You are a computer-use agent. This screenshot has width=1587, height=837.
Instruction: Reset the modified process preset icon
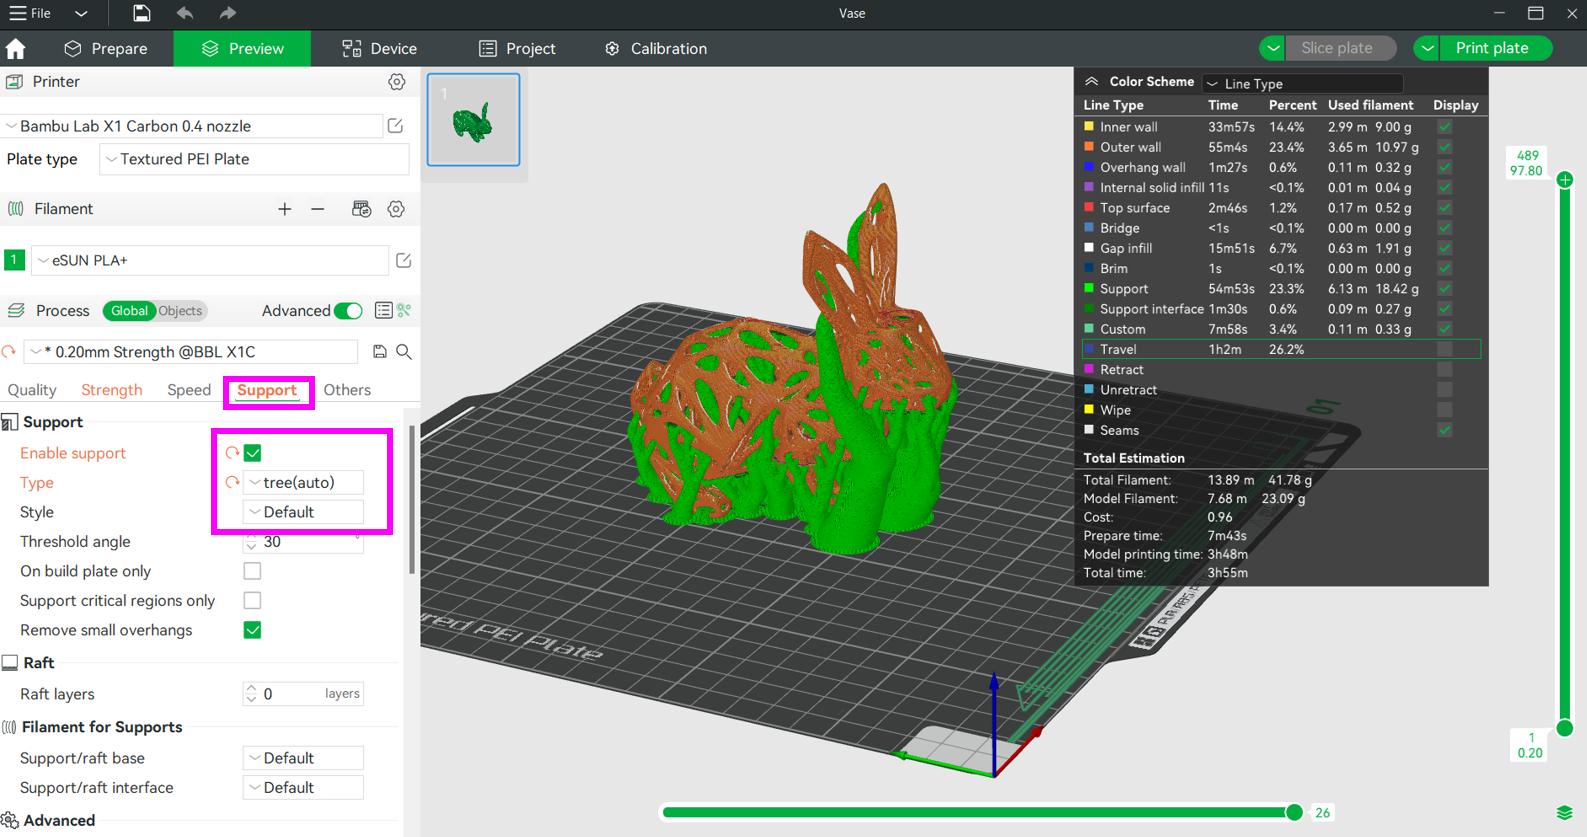[x=9, y=352]
